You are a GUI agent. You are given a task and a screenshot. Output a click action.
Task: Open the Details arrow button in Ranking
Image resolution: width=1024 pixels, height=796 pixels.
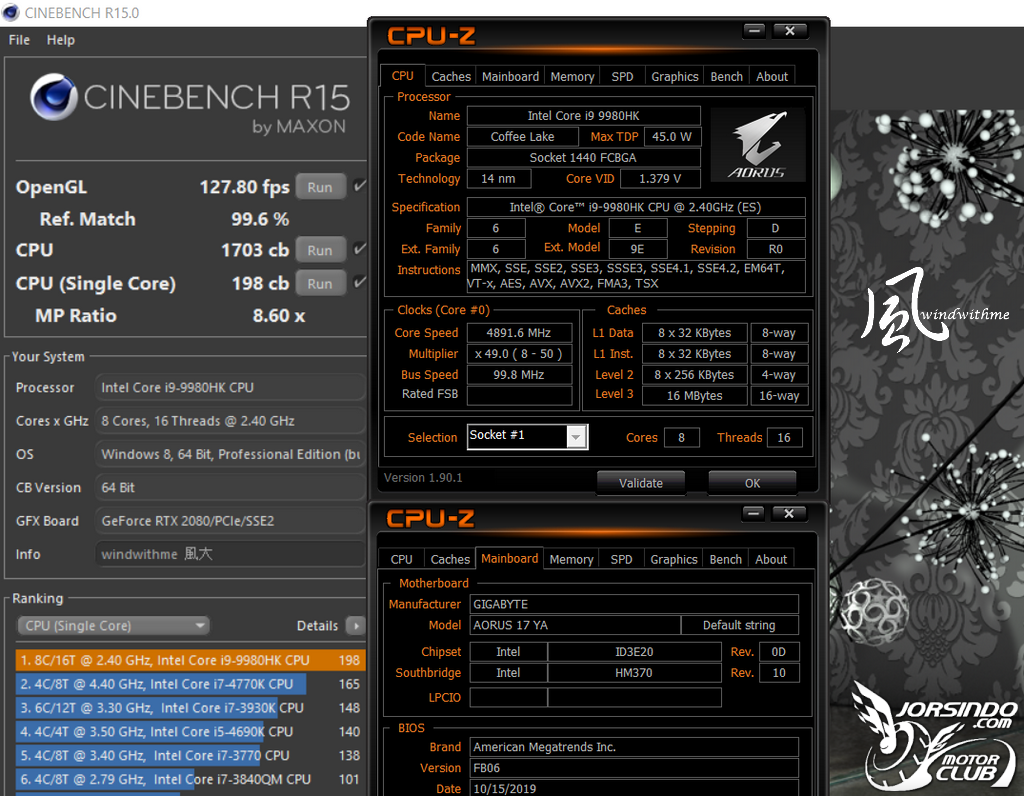click(356, 626)
